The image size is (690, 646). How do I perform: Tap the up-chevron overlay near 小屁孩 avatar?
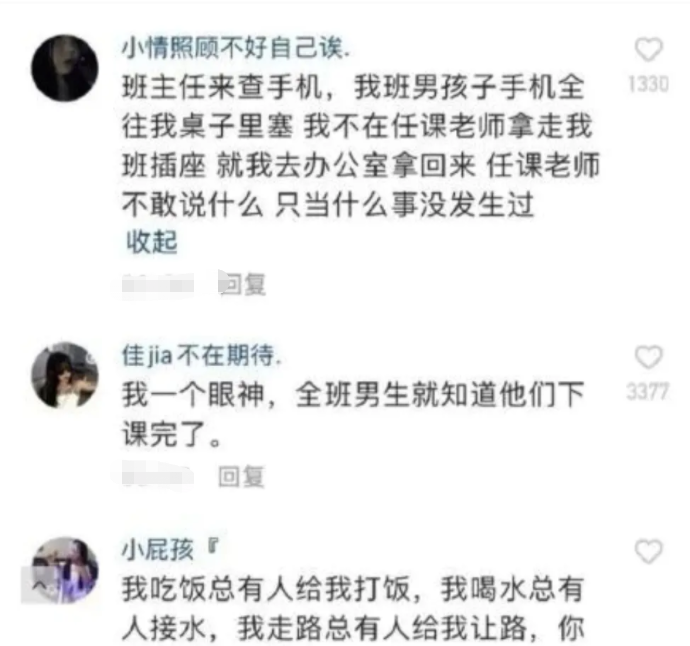[x=39, y=585]
